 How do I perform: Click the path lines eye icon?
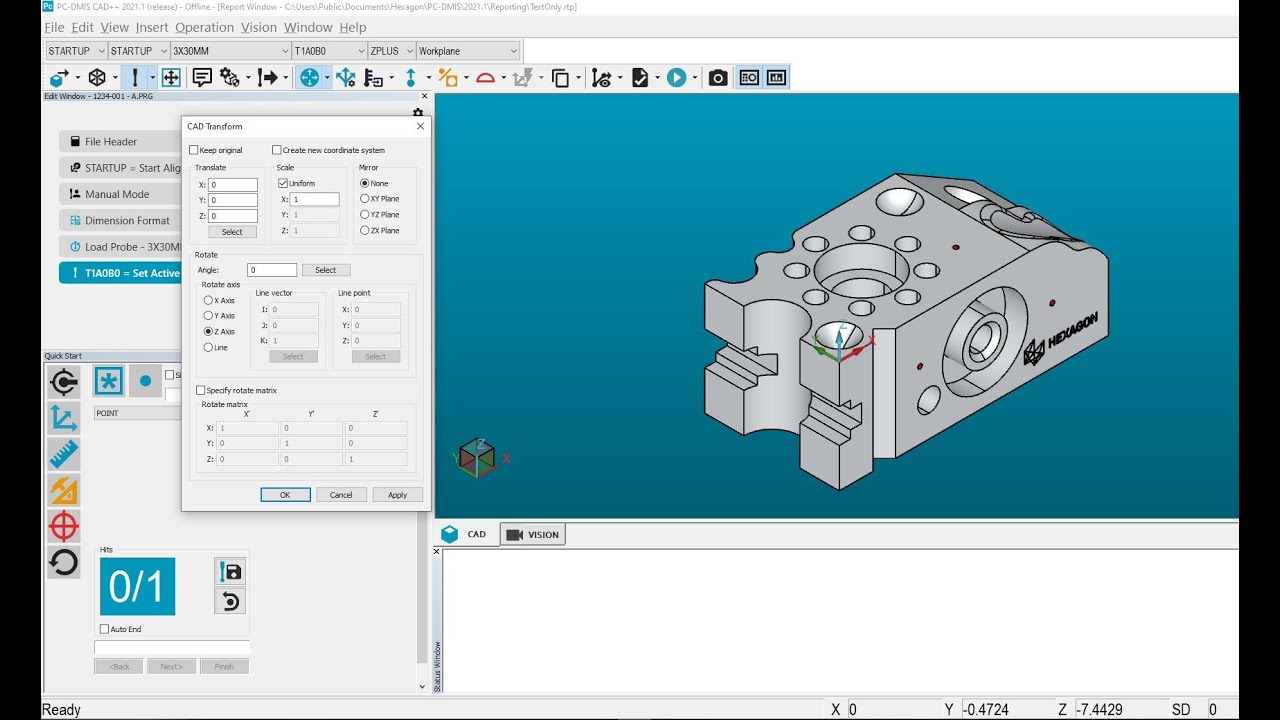coord(601,77)
